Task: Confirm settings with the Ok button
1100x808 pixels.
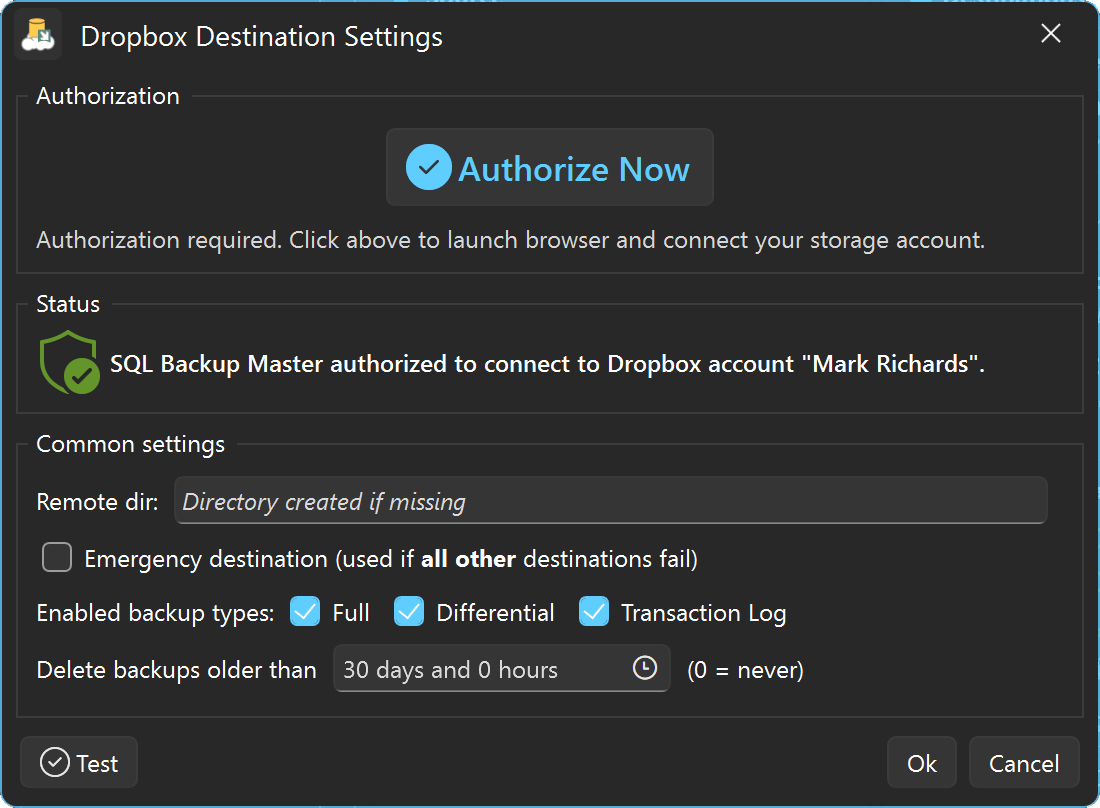Action: [921, 762]
